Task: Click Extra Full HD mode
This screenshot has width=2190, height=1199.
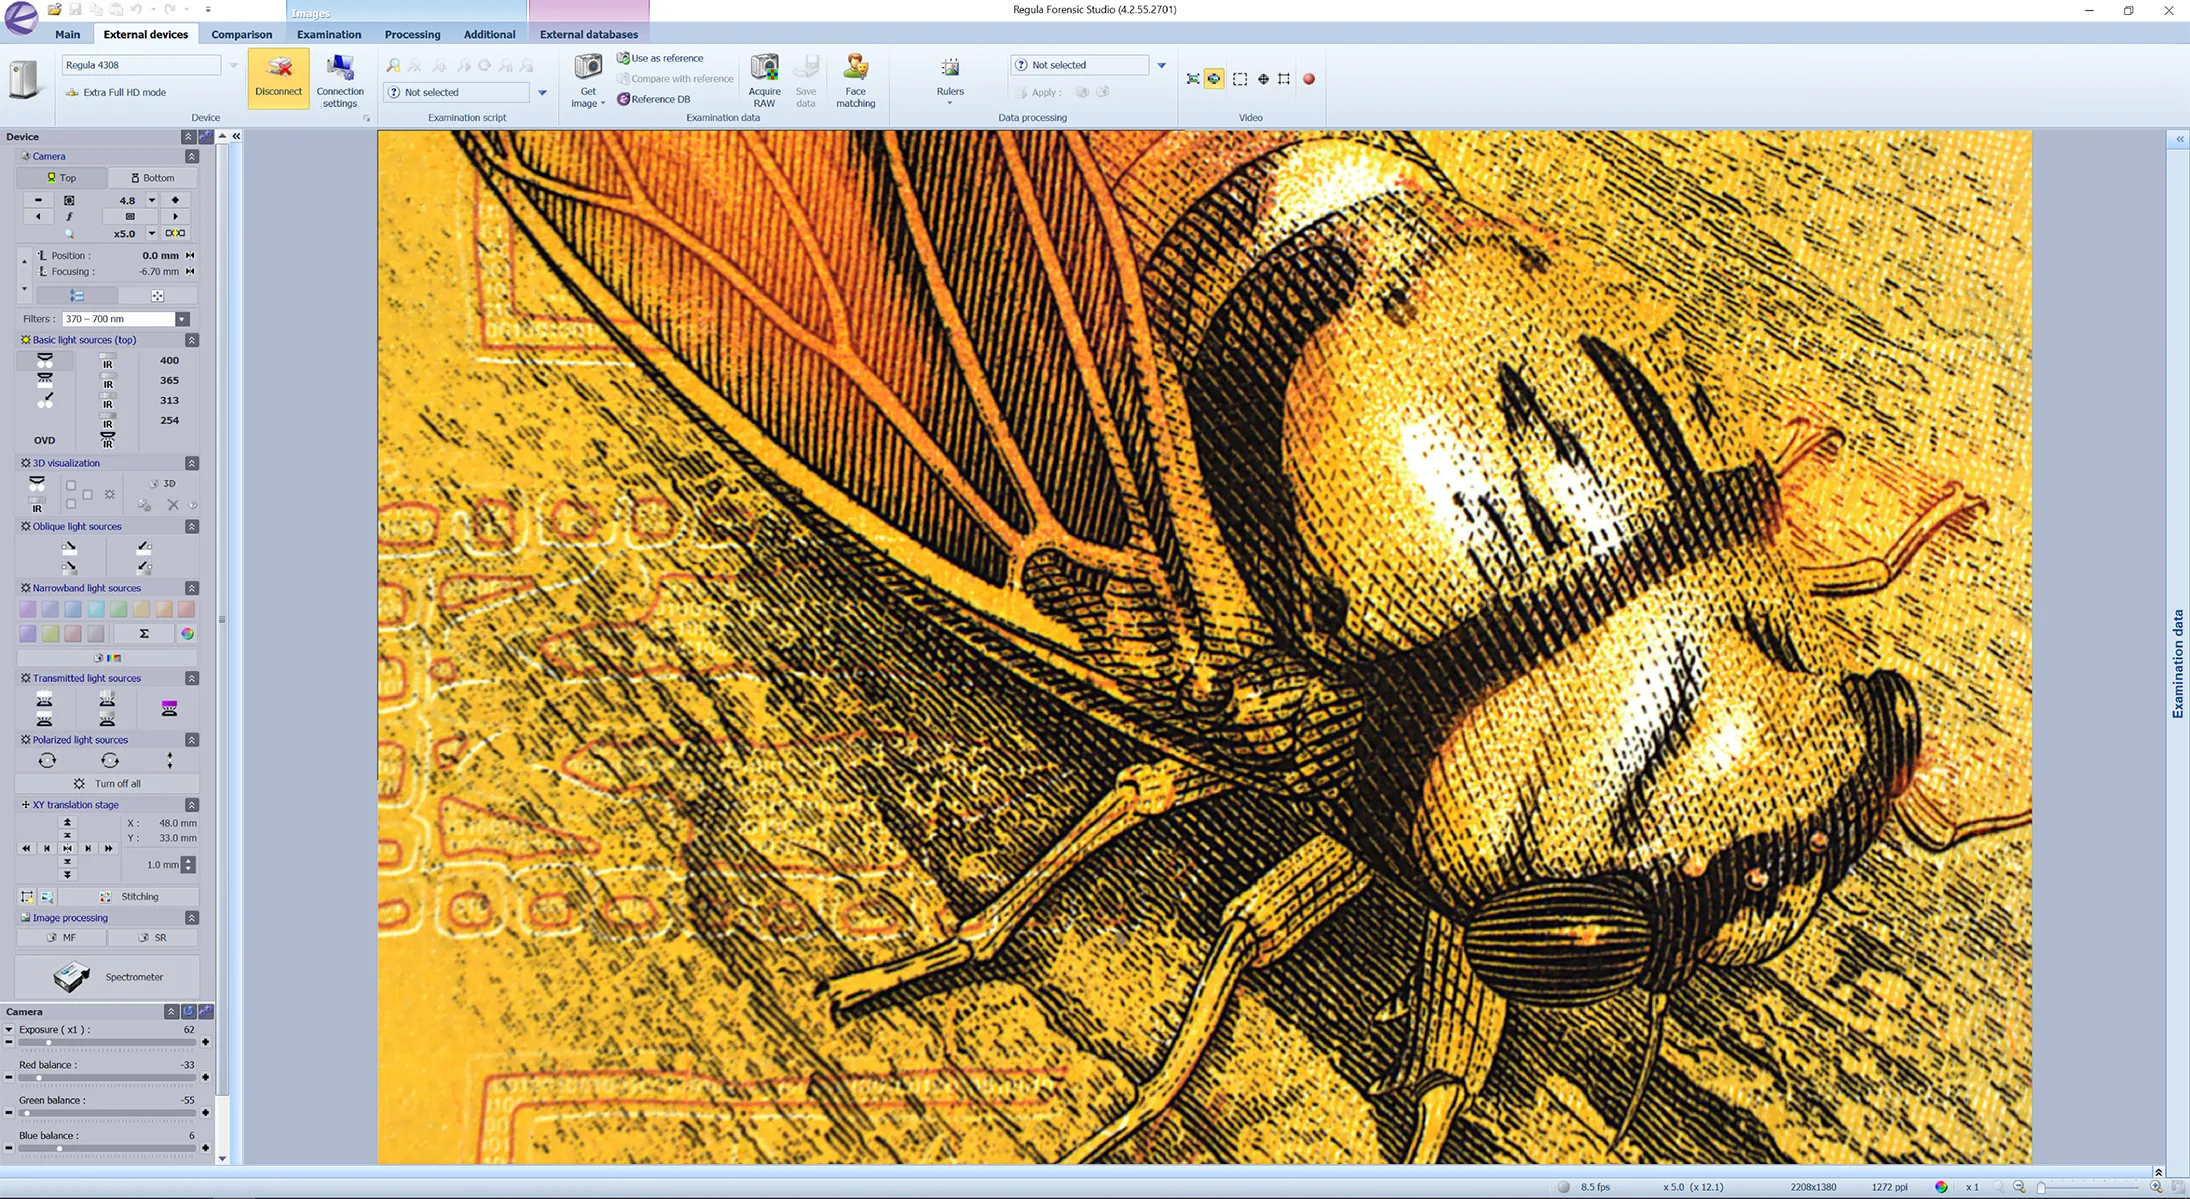Action: [x=115, y=92]
